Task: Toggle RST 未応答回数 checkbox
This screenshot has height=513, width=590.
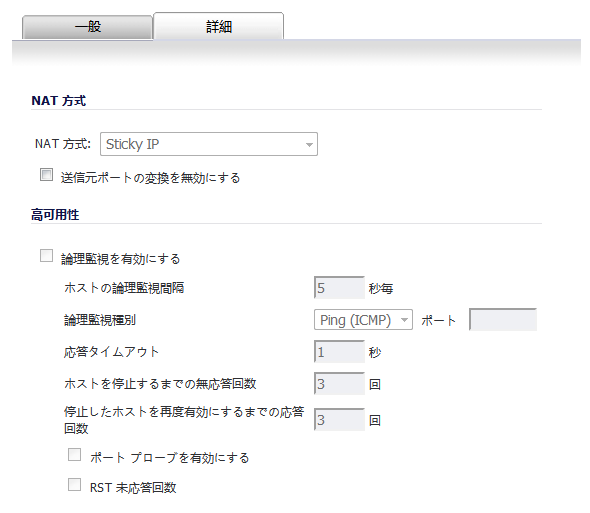Action: click(x=75, y=484)
